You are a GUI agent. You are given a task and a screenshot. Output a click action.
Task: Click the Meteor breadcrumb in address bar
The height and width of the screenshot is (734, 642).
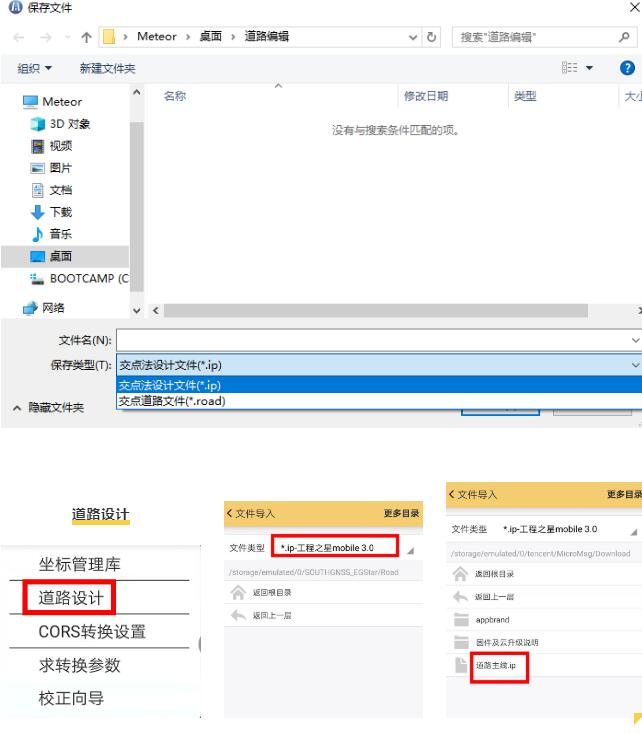(x=156, y=37)
